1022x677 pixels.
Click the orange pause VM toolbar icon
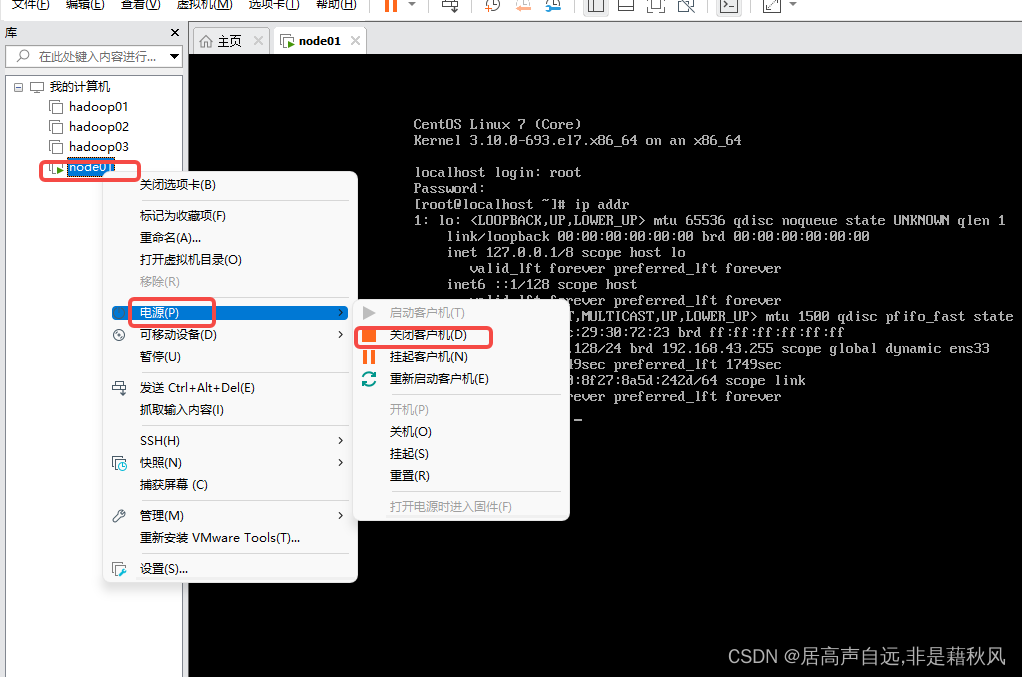[x=390, y=5]
